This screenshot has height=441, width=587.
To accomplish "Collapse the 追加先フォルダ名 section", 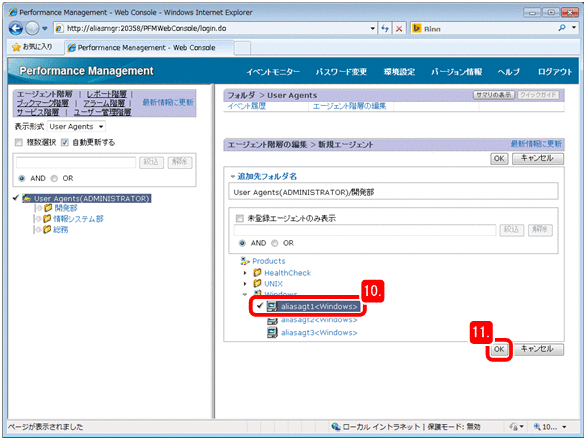I will click(233, 176).
